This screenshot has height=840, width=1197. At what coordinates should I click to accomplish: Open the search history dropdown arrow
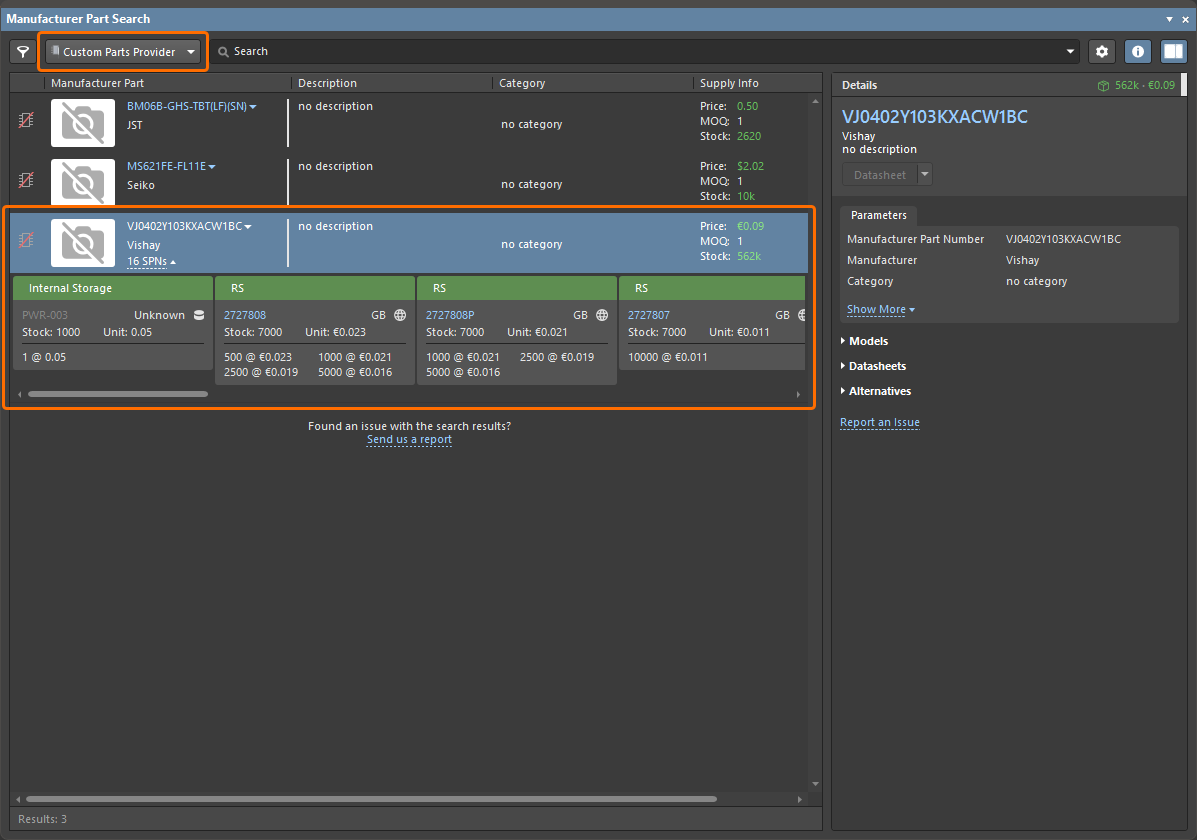pyautogui.click(x=1071, y=52)
